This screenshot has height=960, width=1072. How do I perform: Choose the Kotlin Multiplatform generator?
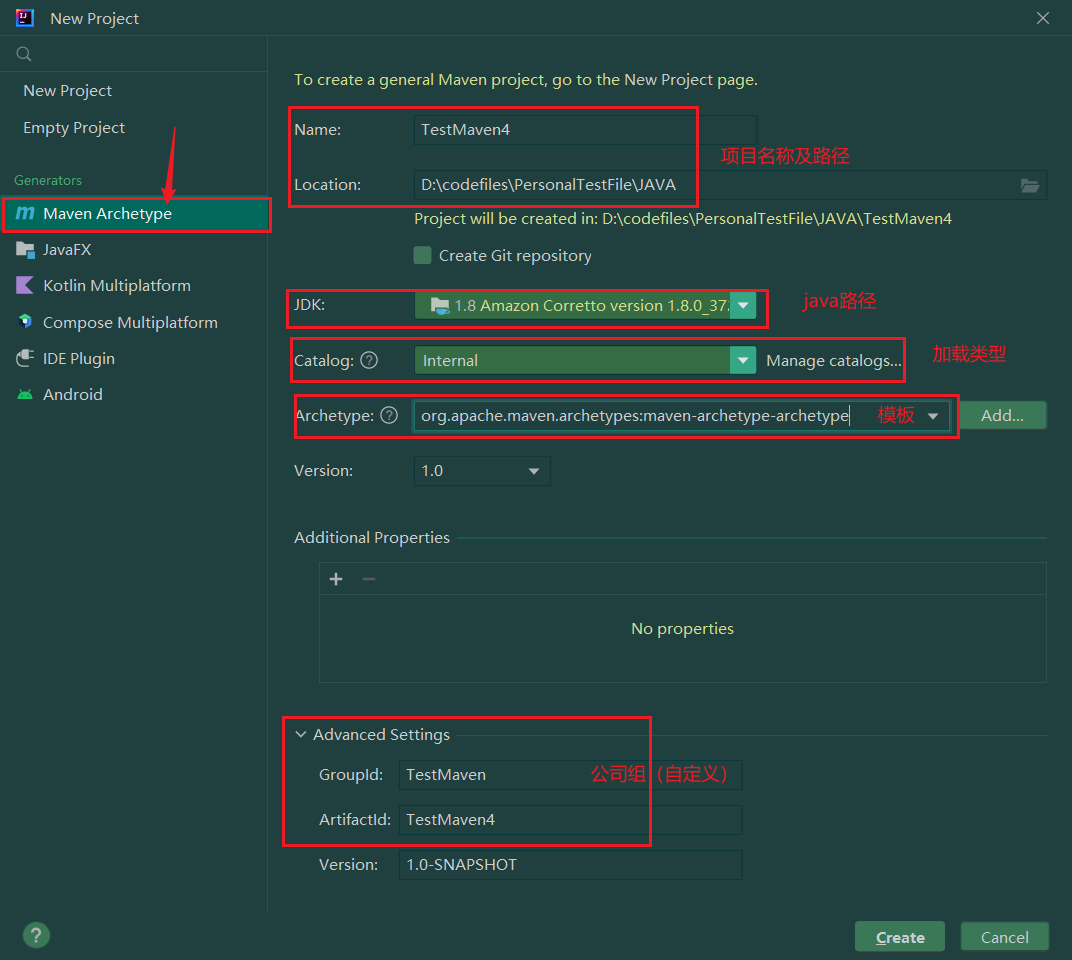116,286
